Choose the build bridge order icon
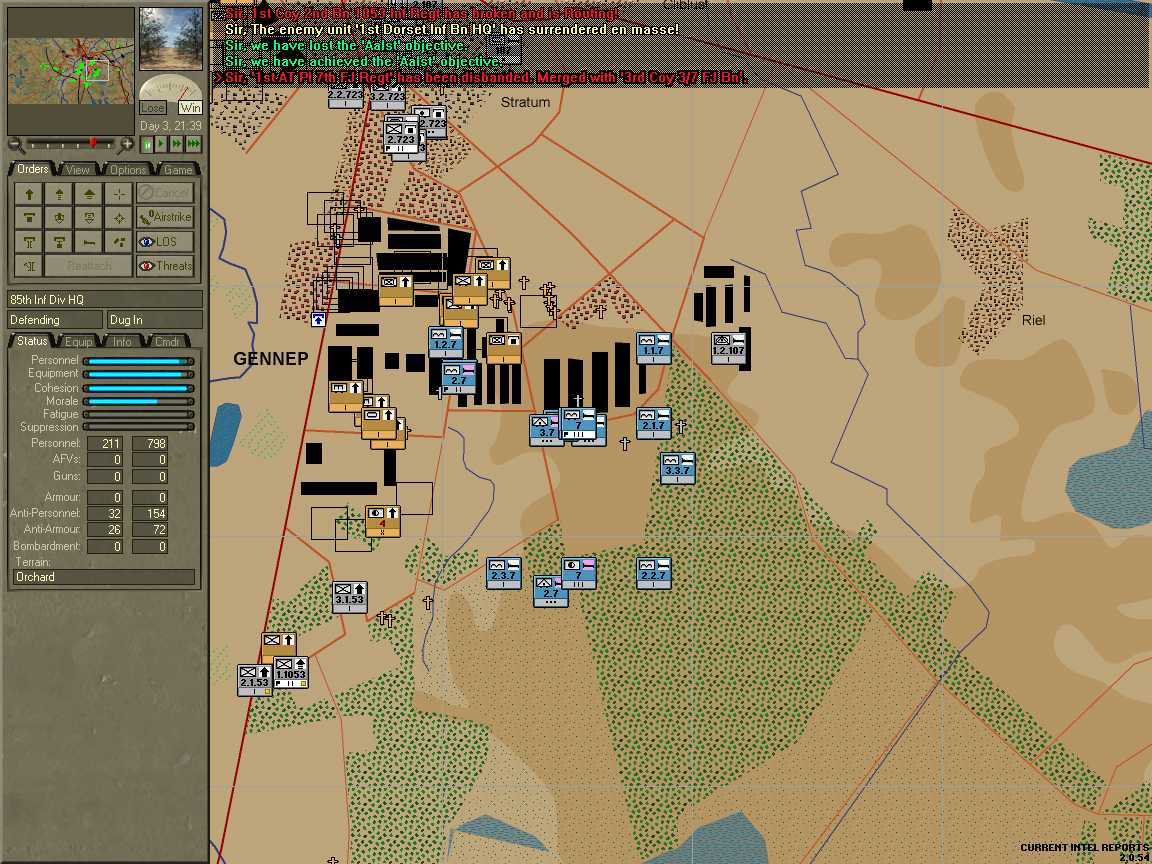The width and height of the screenshot is (1152, 864). [x=29, y=242]
